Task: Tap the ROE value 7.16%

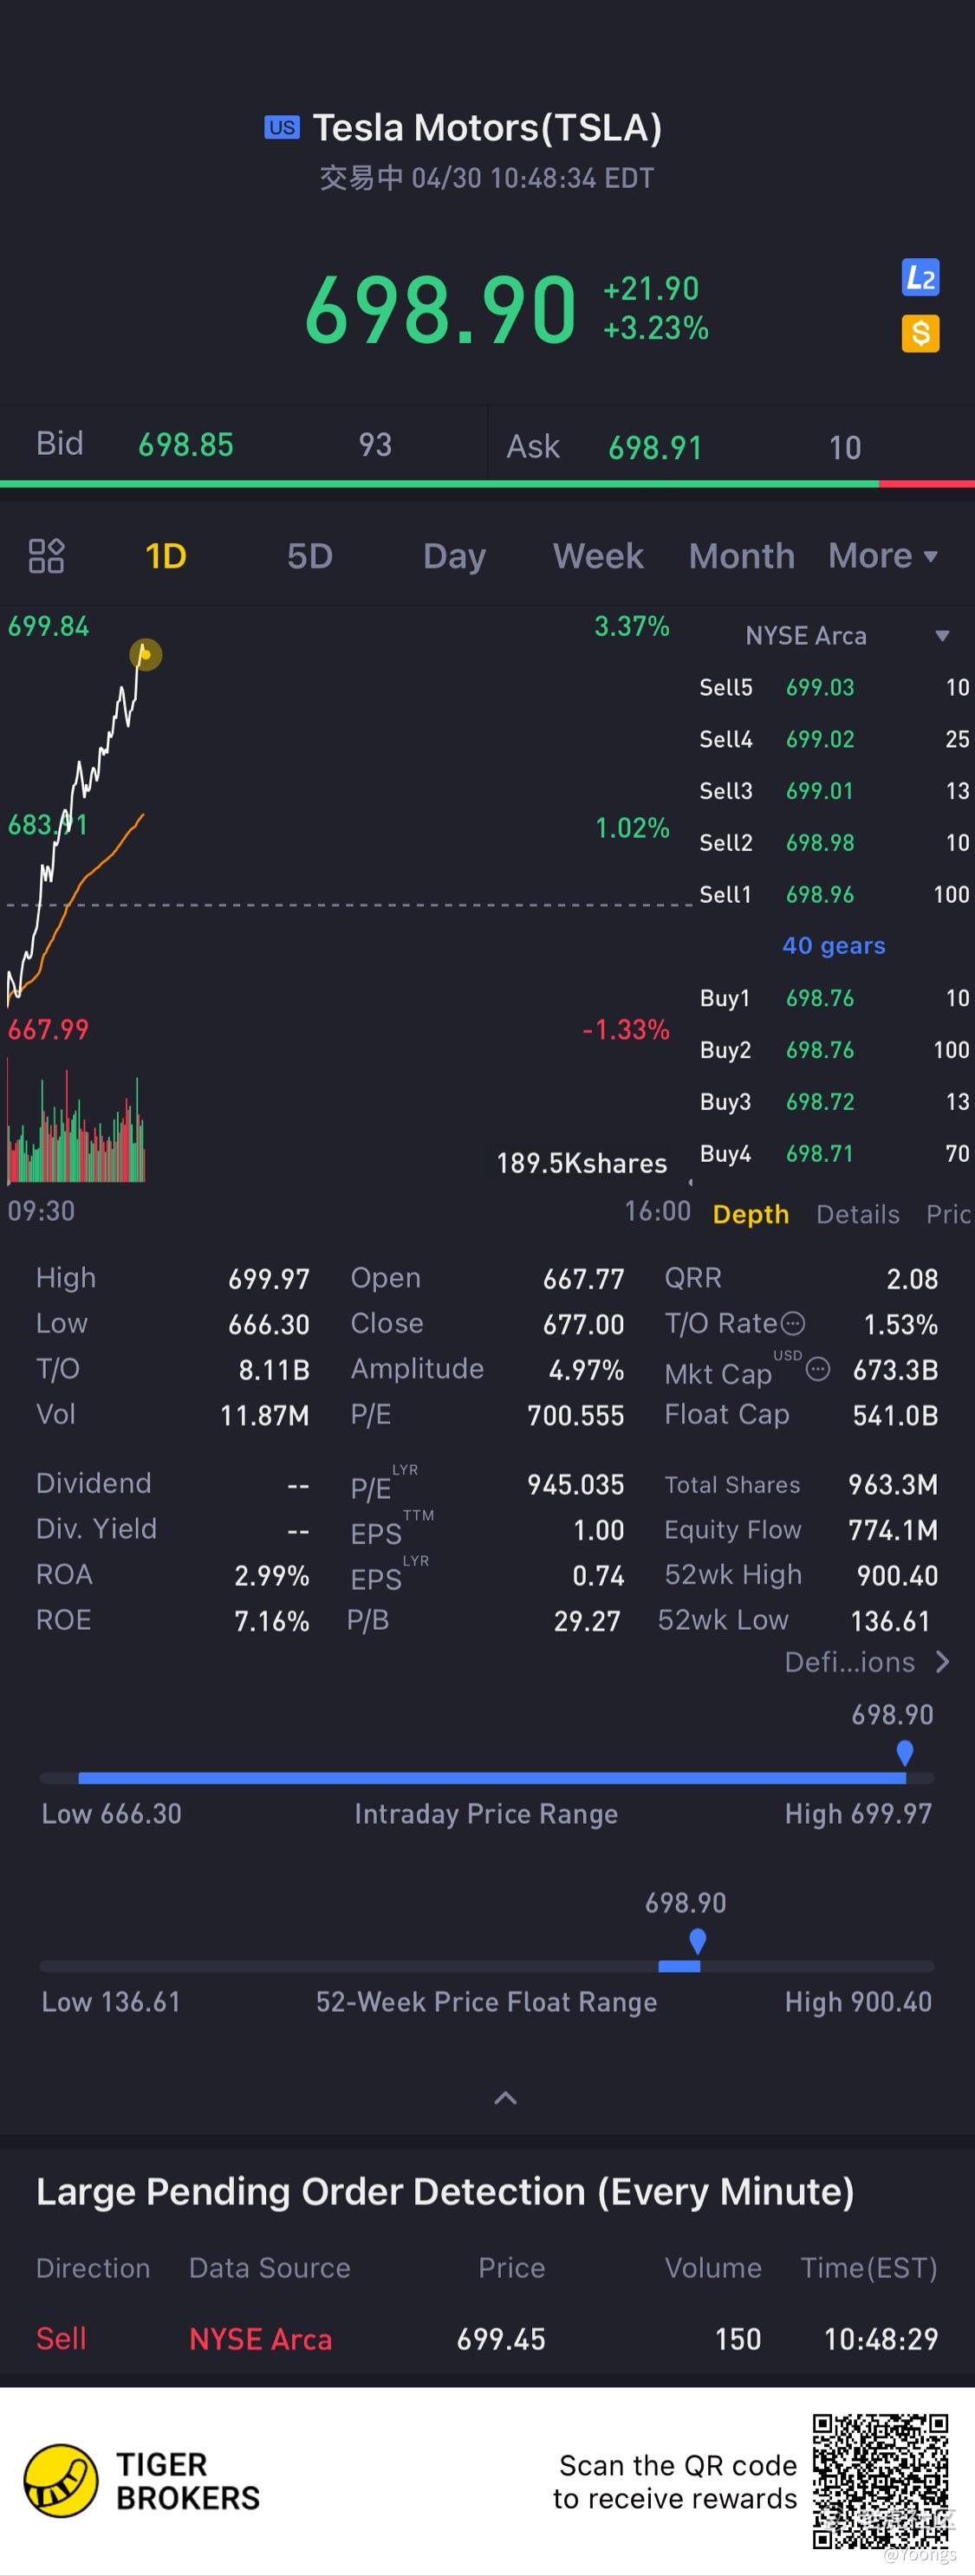Action: point(272,1621)
